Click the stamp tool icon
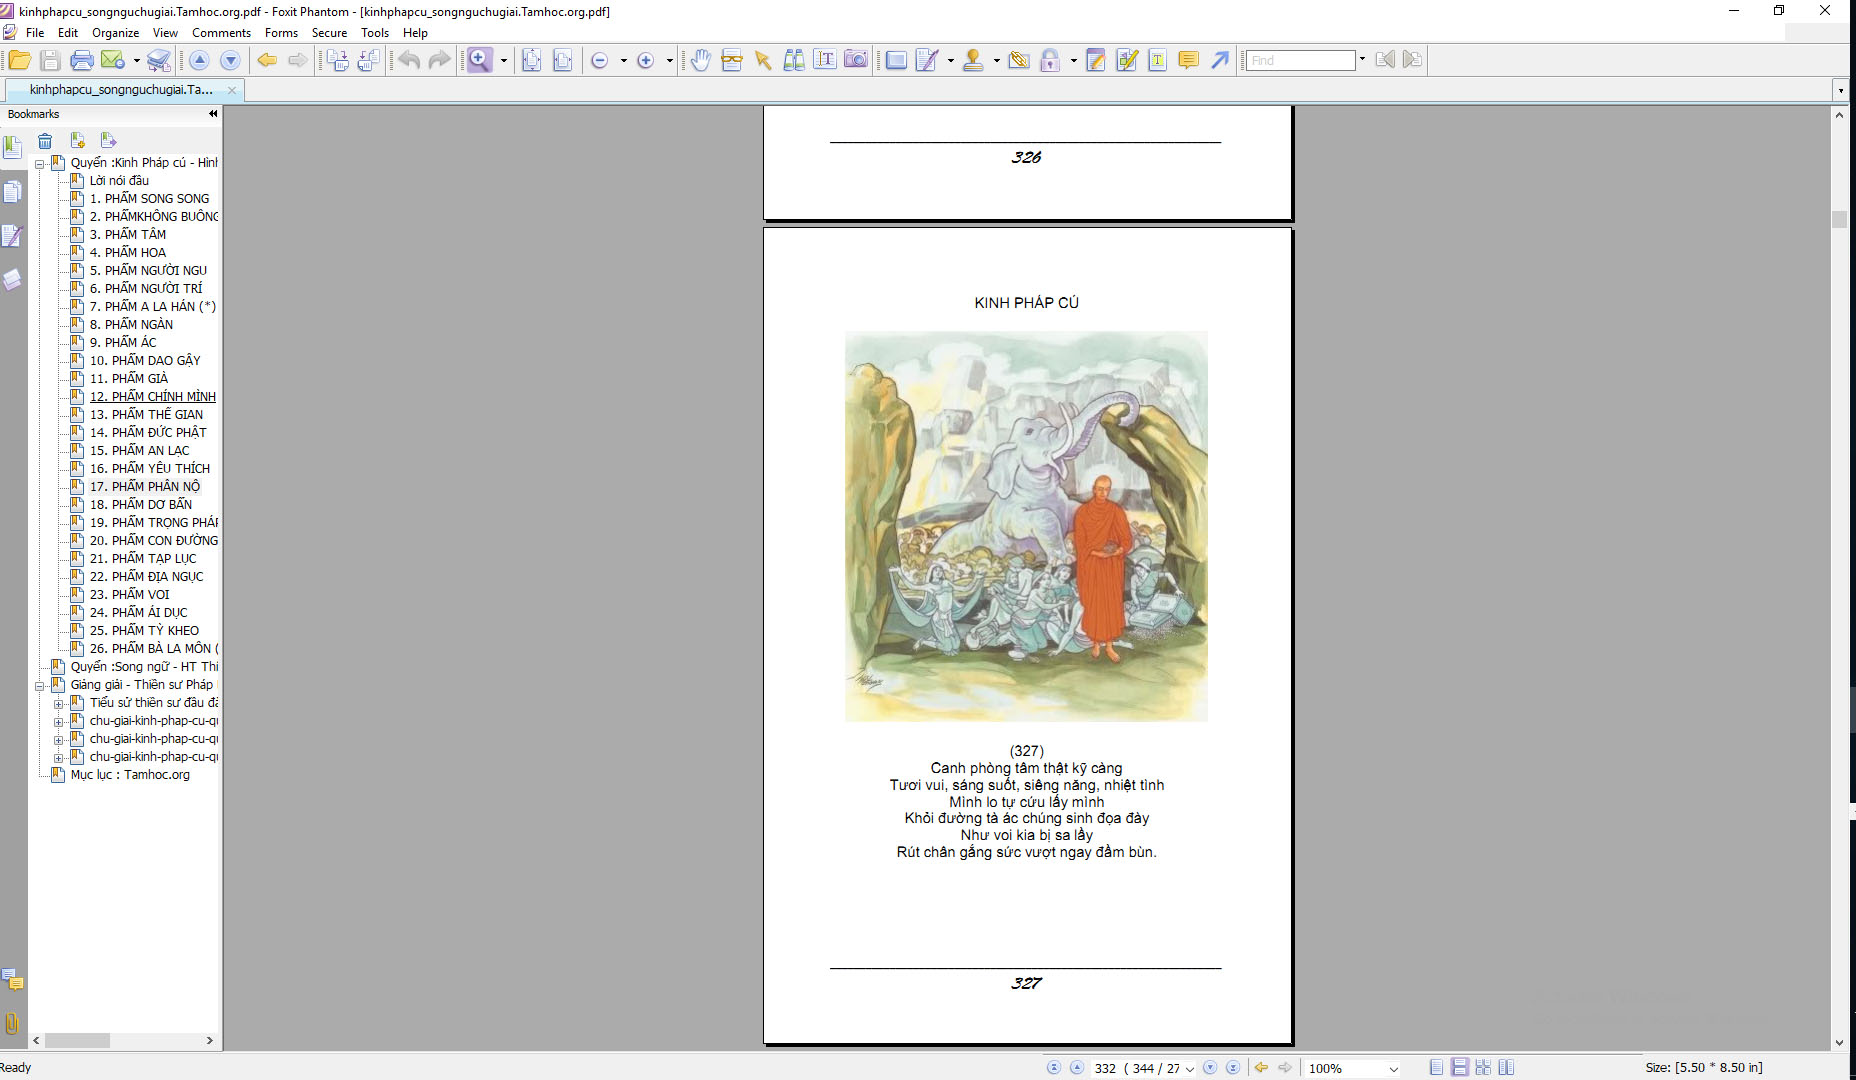The image size is (1856, 1080). tap(973, 60)
